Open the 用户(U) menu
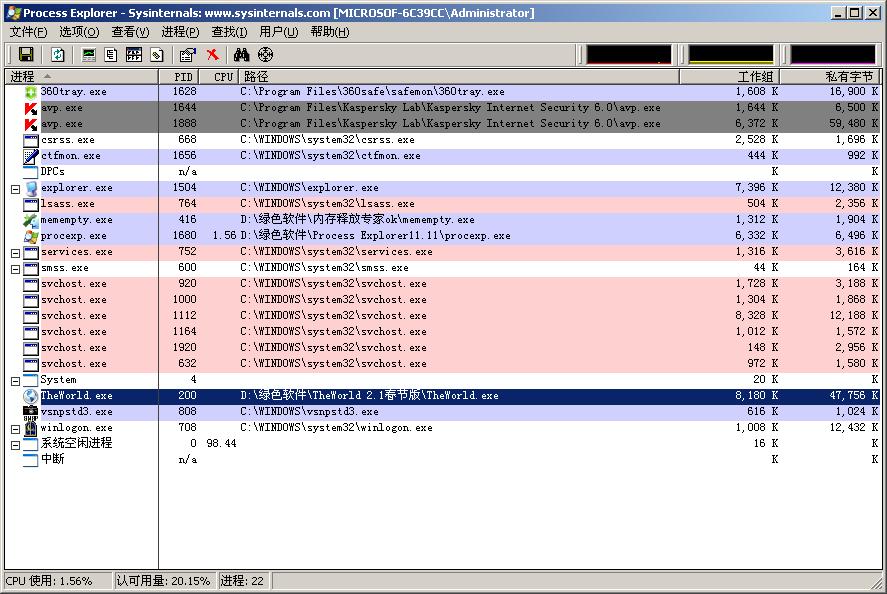Screen dimensions: 887x594 pos(278,32)
